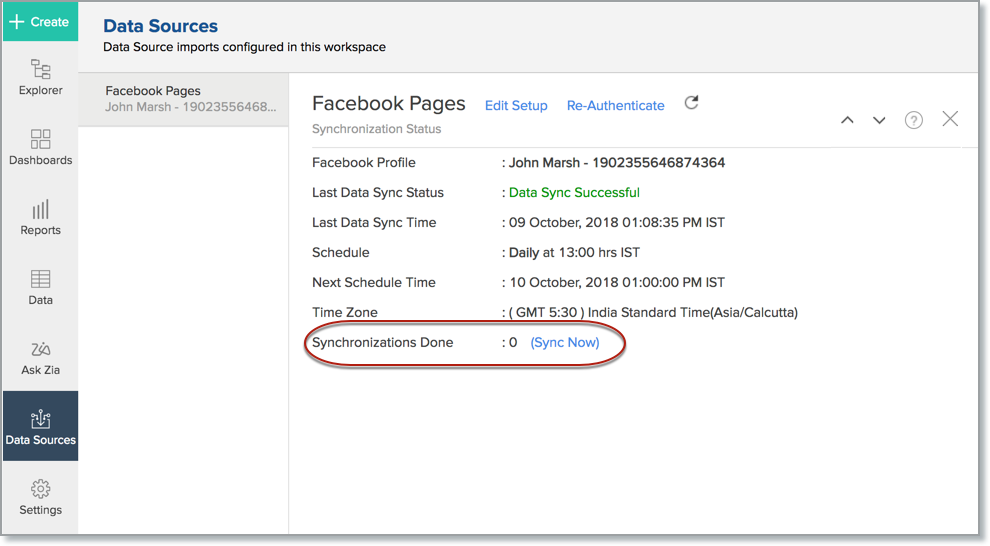The height and width of the screenshot is (546, 990).
Task: Click the Data Sources page heading
Action: (x=160, y=26)
